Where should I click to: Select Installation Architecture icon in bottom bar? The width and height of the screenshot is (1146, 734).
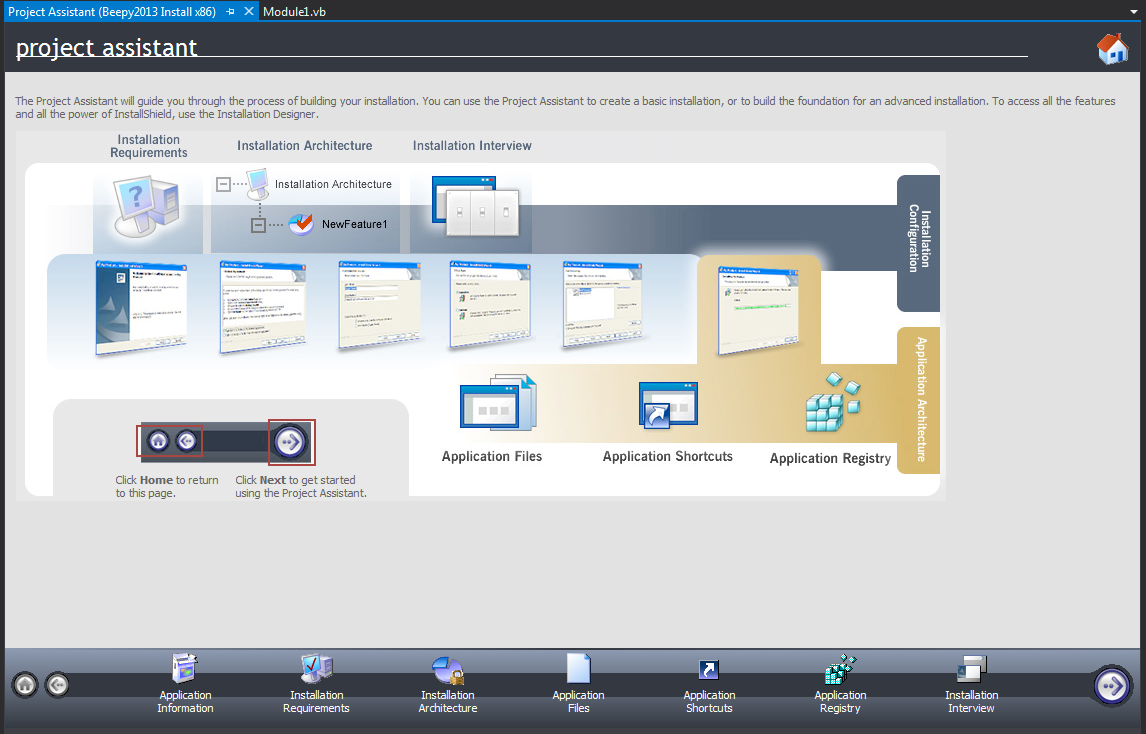pos(447,669)
